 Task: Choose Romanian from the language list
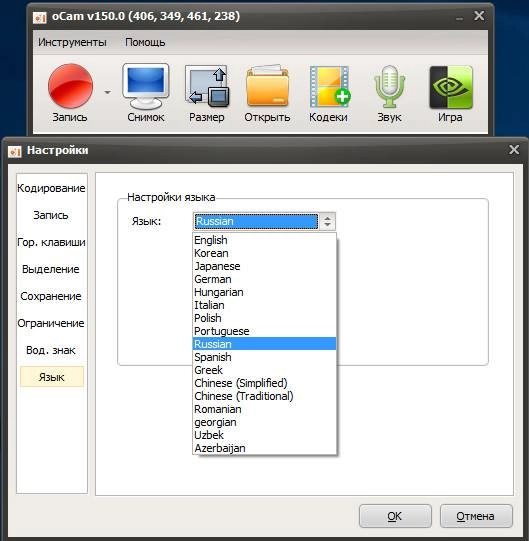pyautogui.click(x=264, y=409)
